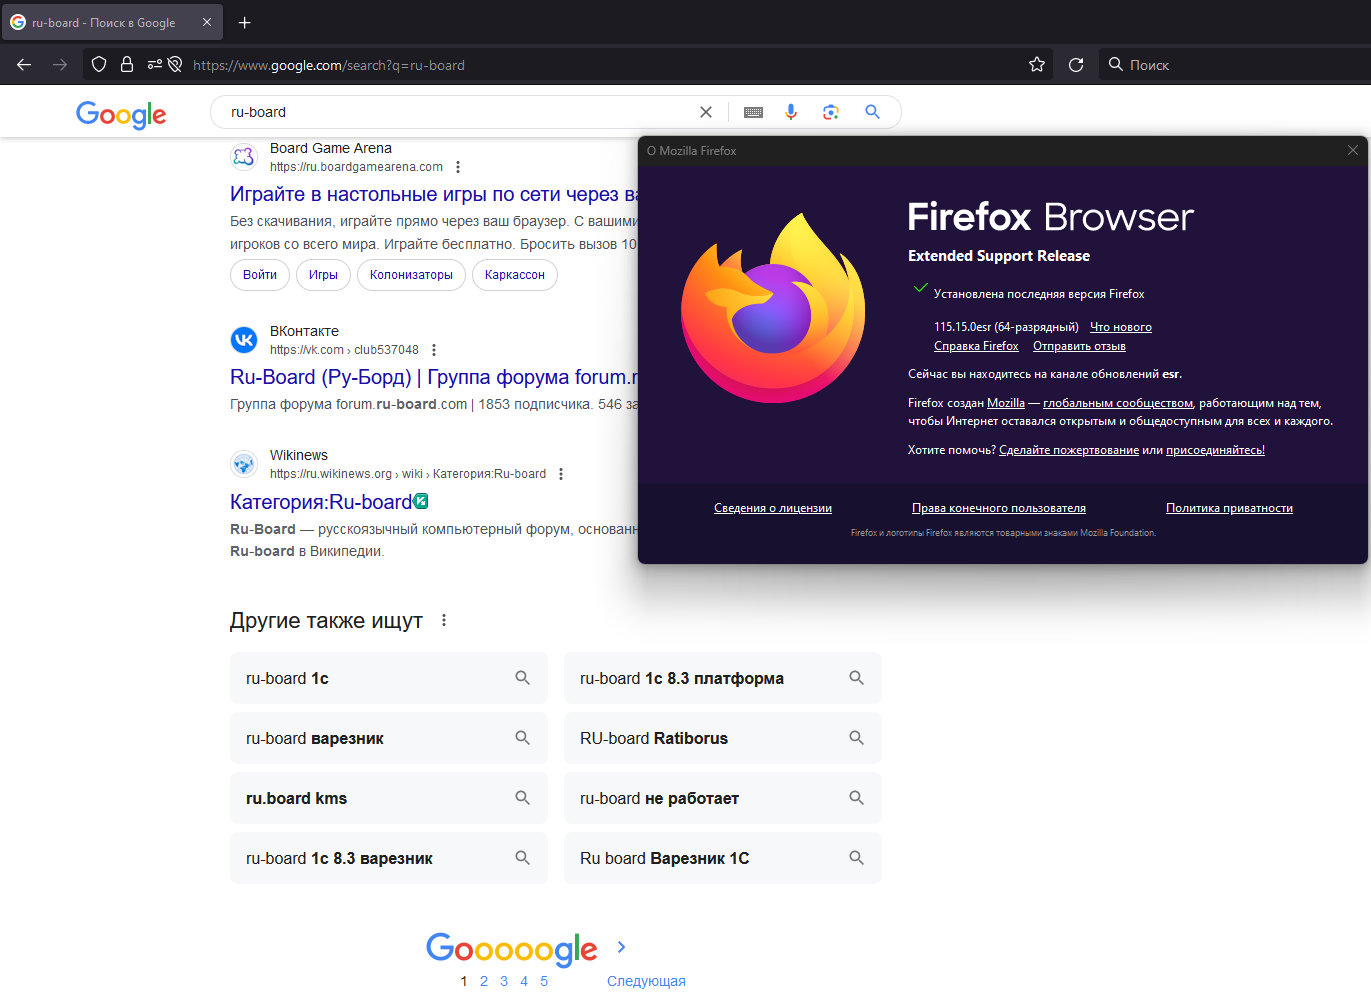Open the site permissions icon in address bar
This screenshot has height=1007, width=1371.
[155, 65]
